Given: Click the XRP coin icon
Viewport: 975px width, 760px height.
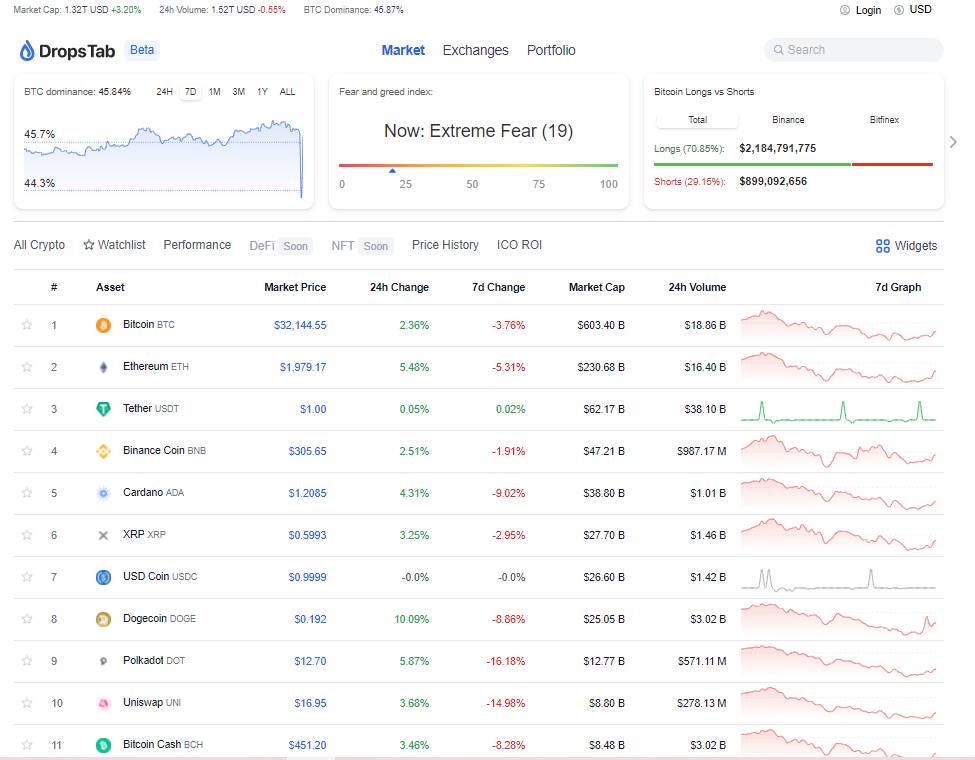Looking at the screenshot, I should click(103, 535).
